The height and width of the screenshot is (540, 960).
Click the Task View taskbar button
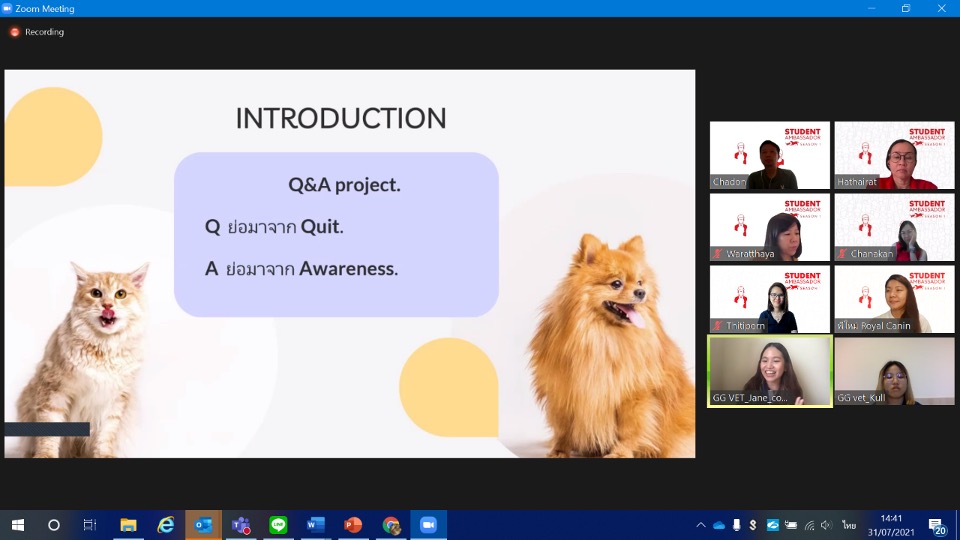point(90,525)
